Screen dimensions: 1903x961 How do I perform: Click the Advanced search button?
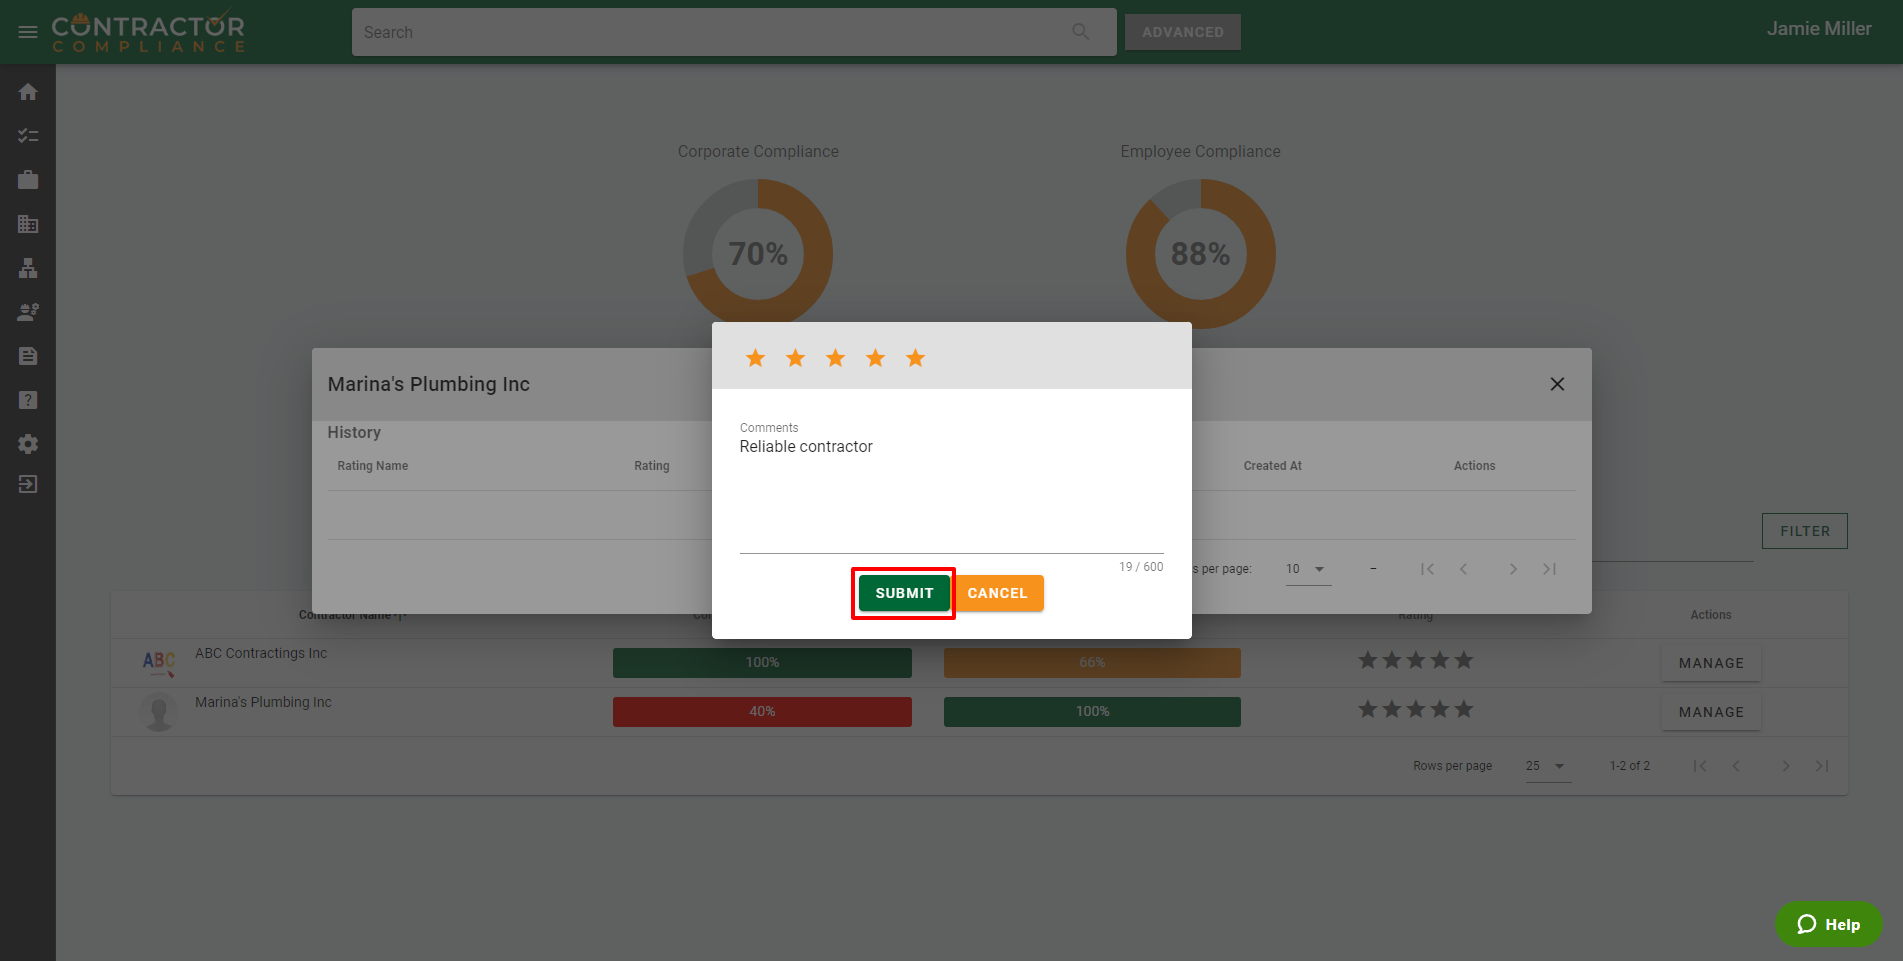point(1182,32)
